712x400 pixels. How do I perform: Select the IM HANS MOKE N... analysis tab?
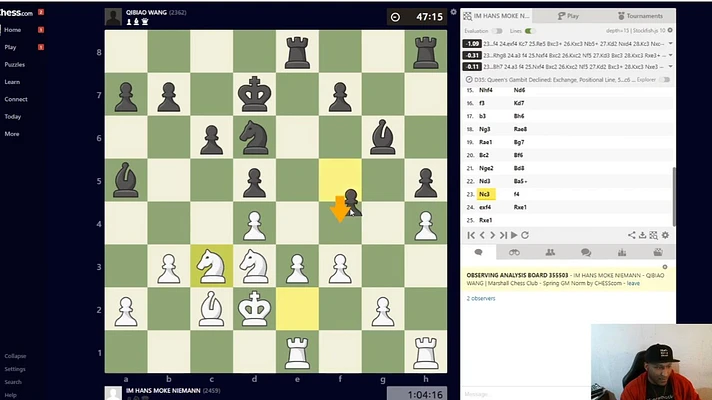tap(496, 16)
